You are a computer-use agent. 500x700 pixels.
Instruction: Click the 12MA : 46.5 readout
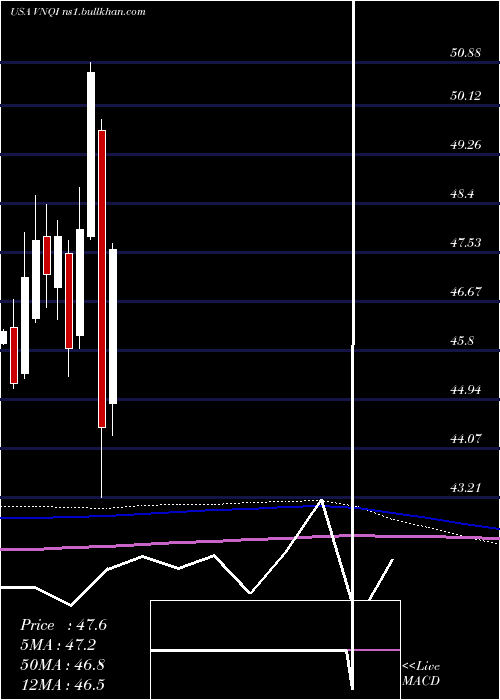point(62,684)
